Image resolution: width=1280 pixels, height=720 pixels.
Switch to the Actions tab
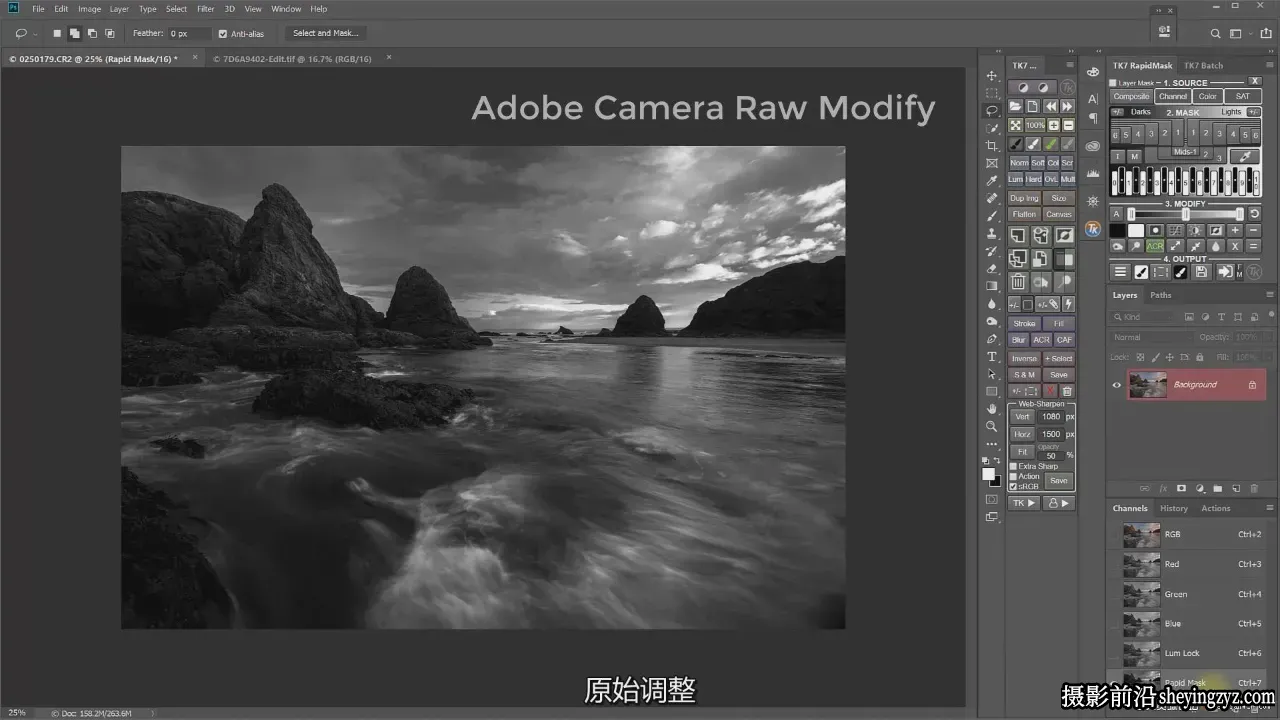point(1216,508)
